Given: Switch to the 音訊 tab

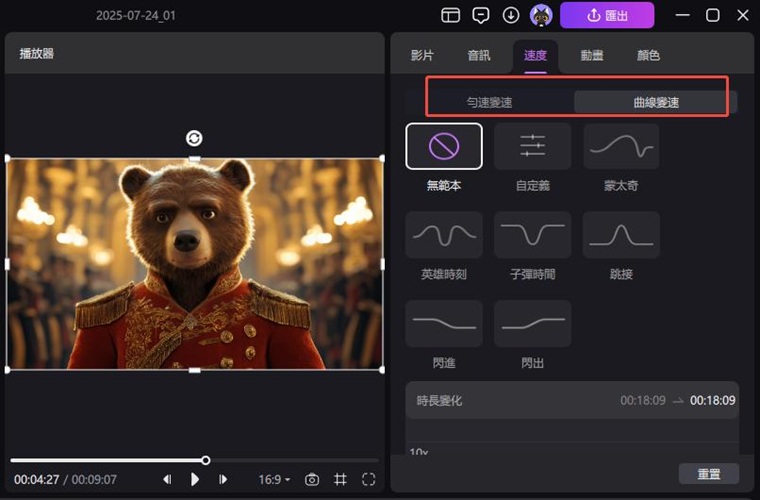Looking at the screenshot, I should (x=478, y=56).
